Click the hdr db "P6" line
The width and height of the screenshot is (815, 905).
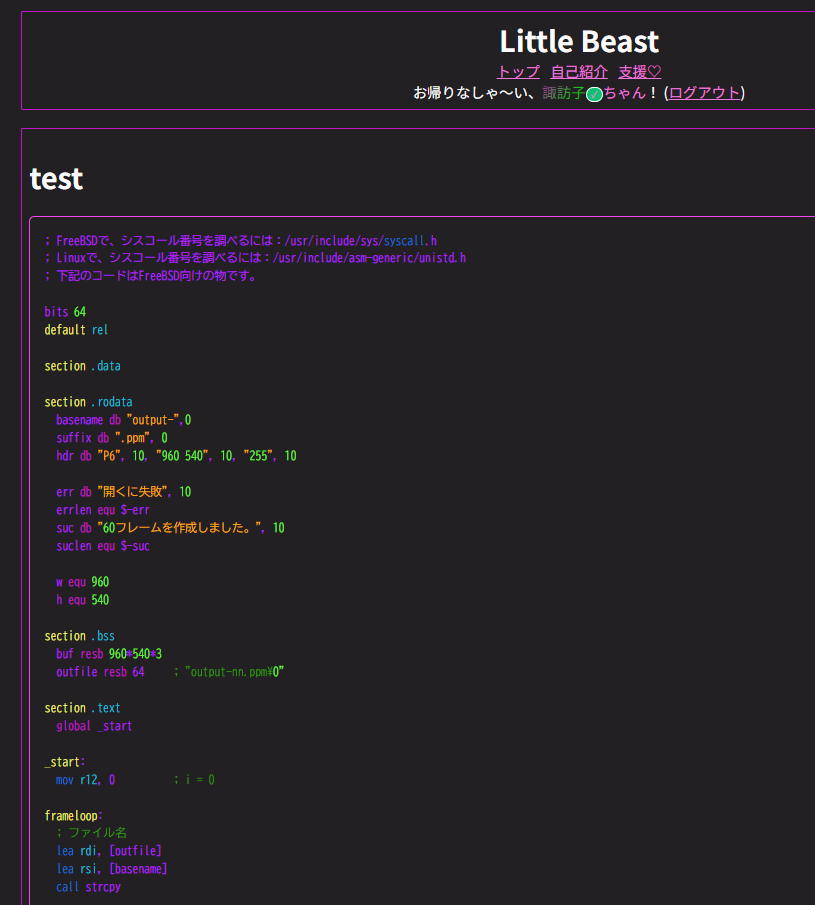point(176,456)
